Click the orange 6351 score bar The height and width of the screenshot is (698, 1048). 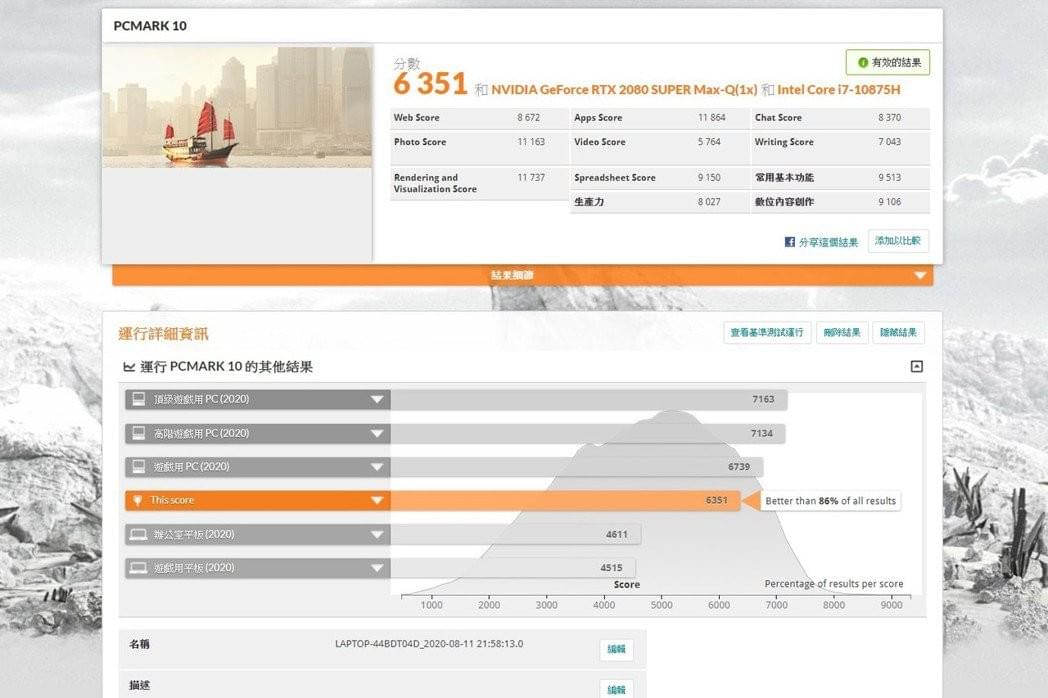pos(565,500)
